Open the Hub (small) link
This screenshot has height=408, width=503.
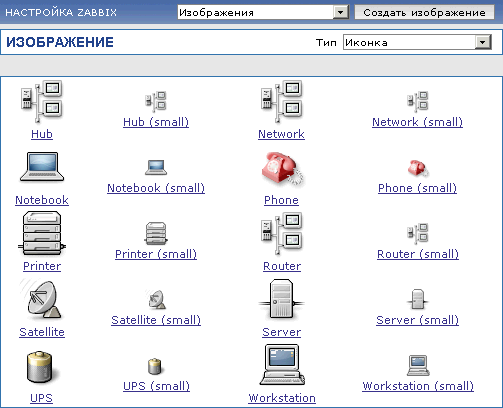[156, 122]
